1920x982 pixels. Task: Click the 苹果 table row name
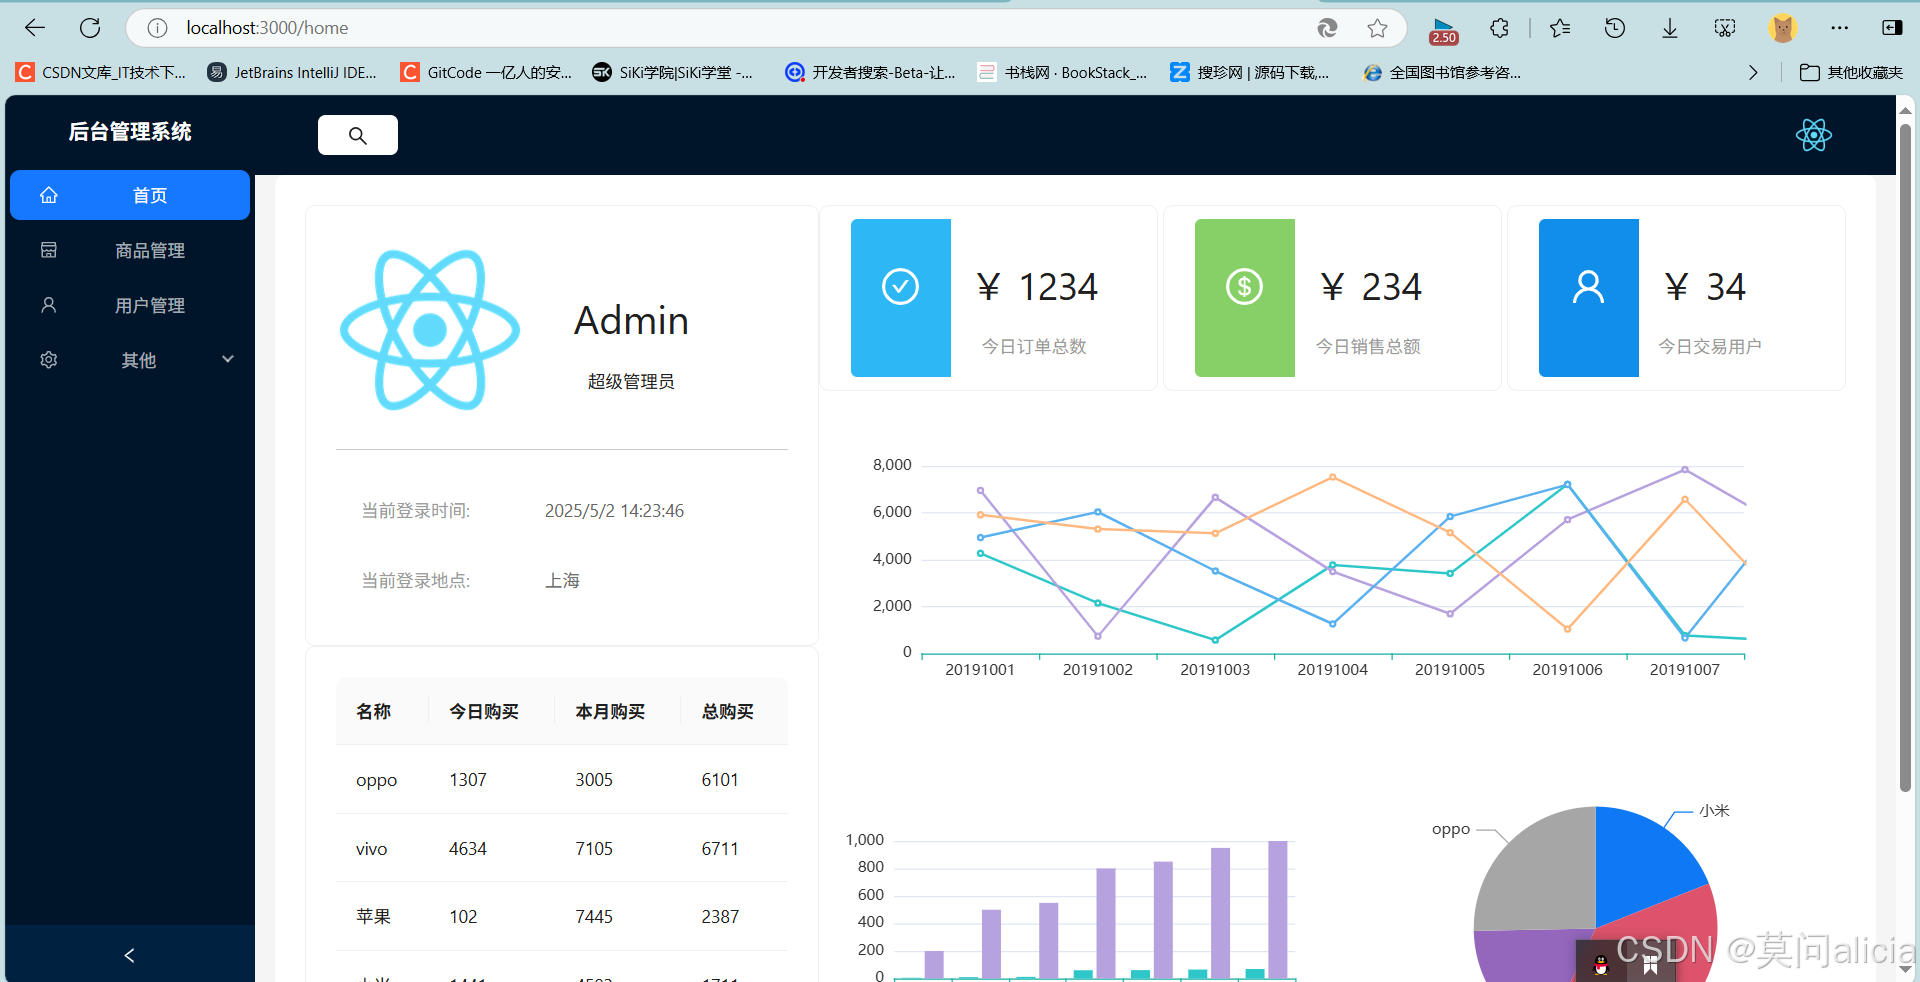[374, 917]
